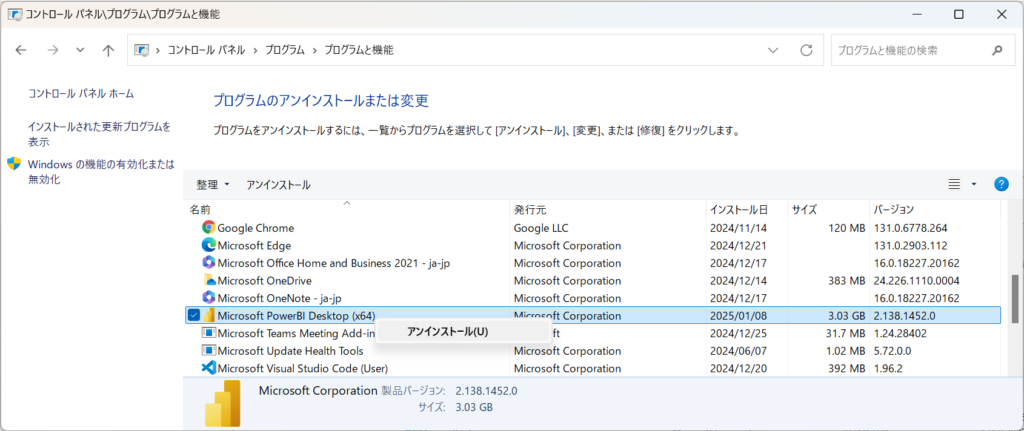Click the 3.03 GB size cell in the PowerBI row

coord(844,316)
